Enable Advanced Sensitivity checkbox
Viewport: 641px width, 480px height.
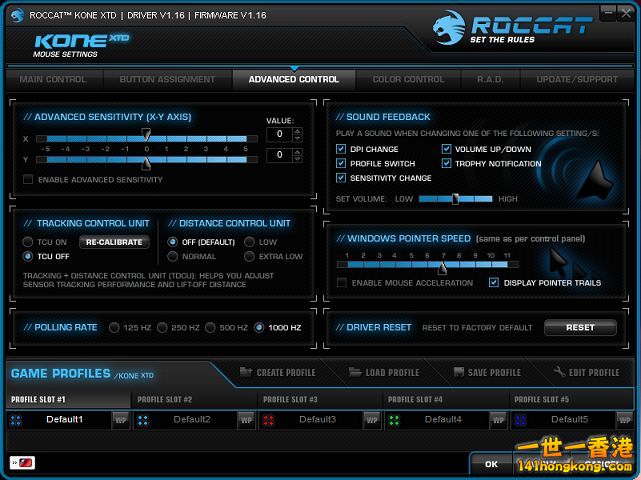click(x=28, y=179)
